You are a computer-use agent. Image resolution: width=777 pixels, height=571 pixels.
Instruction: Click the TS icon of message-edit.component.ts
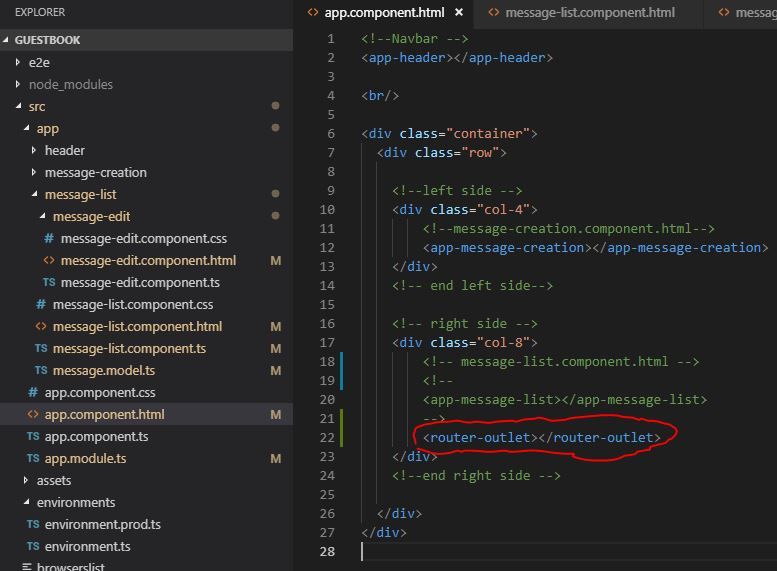49,283
